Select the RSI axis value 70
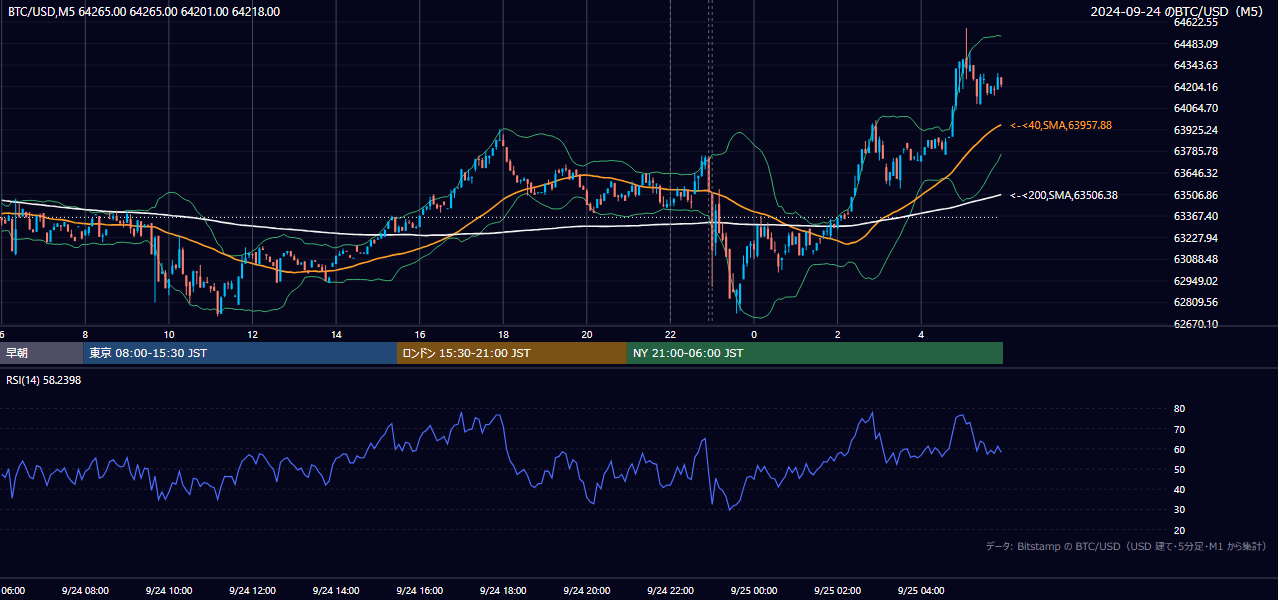The height and width of the screenshot is (600, 1278). (x=1179, y=429)
